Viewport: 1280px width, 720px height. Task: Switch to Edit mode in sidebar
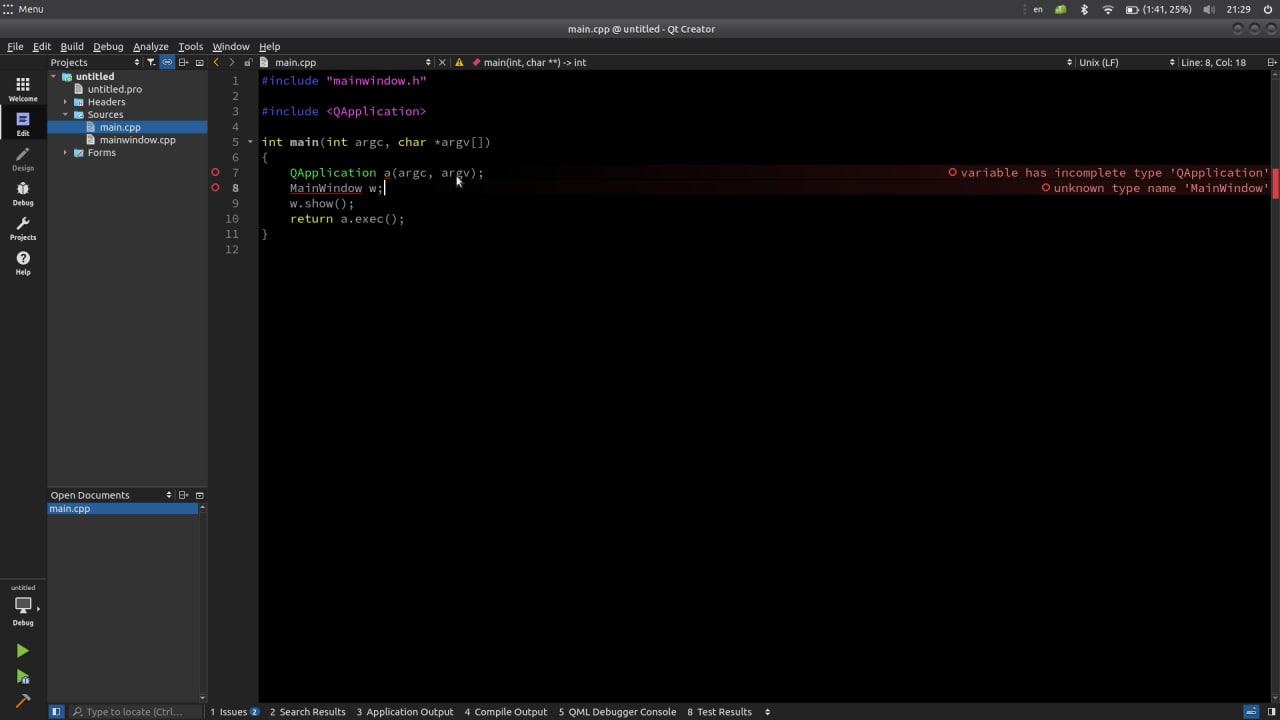(x=23, y=124)
